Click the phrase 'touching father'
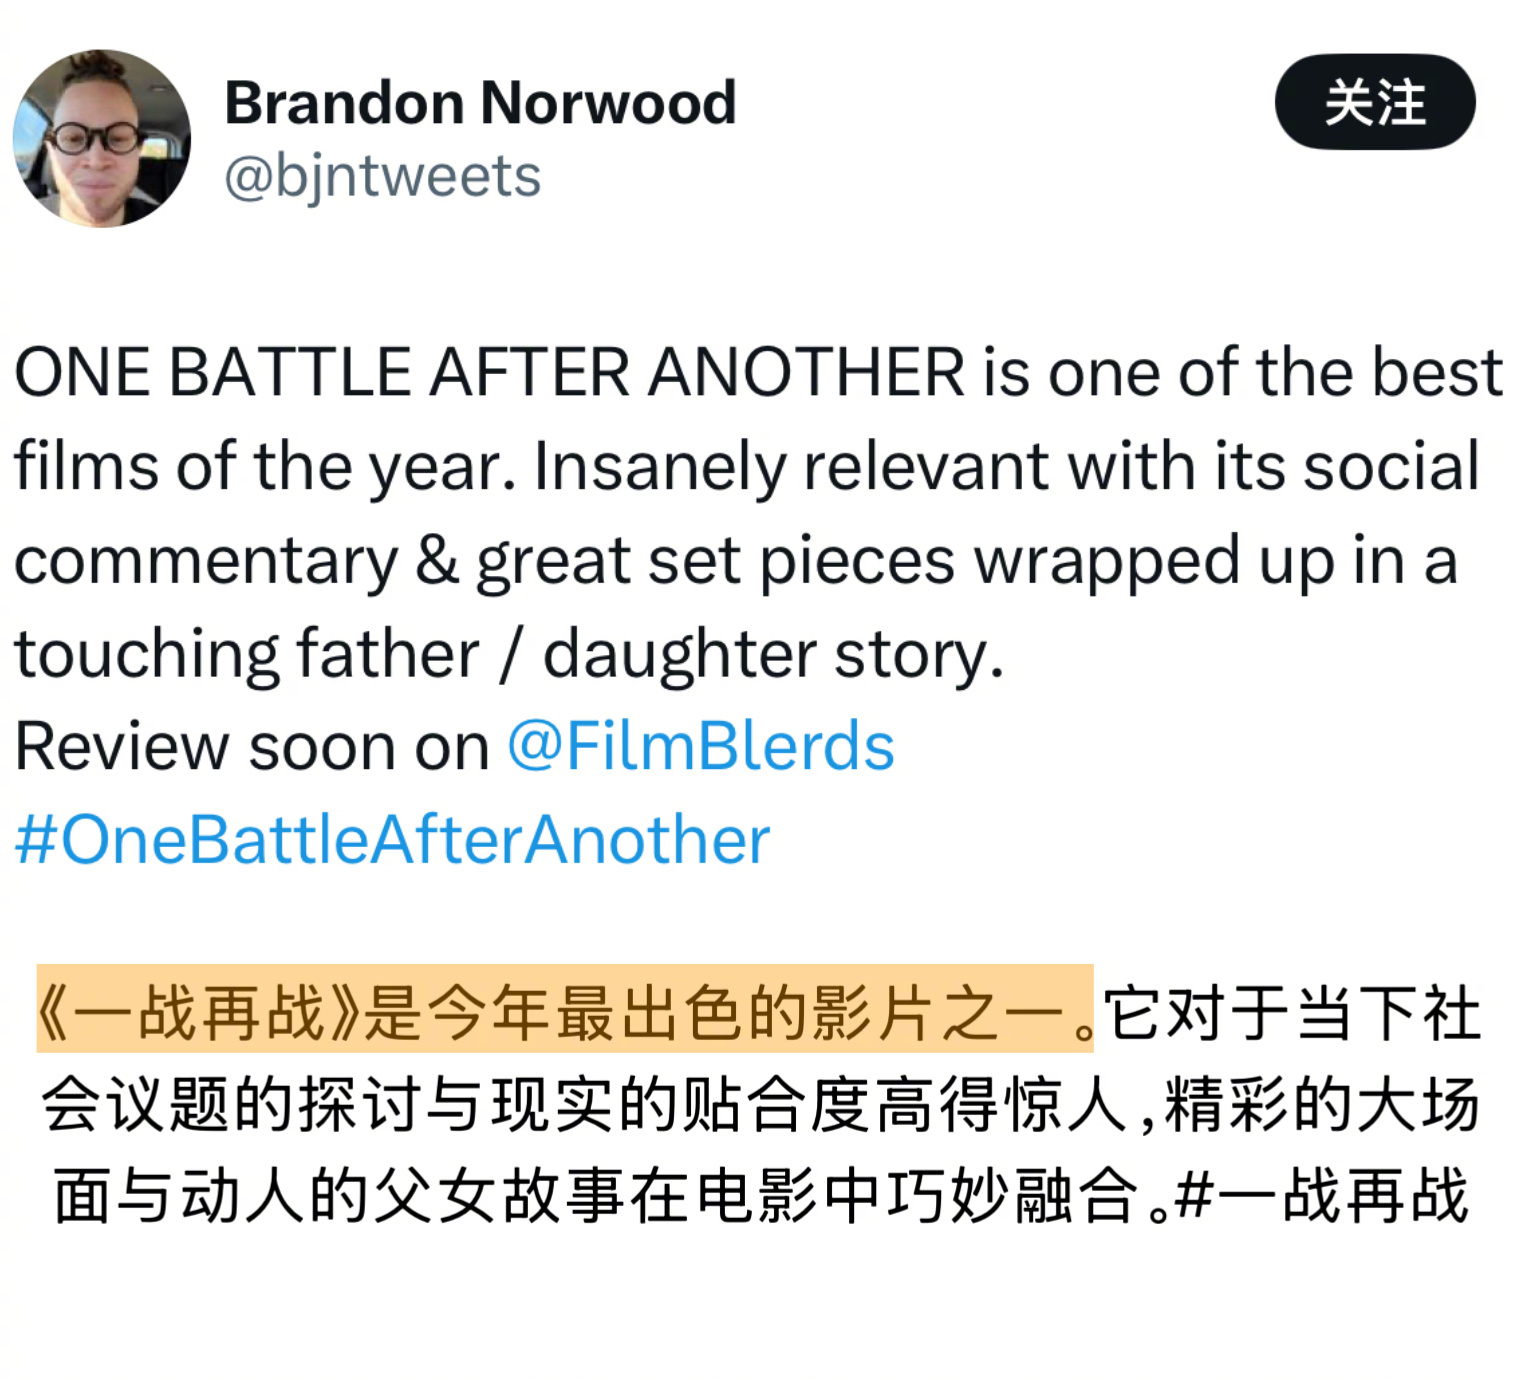1521x1379 pixels. 247,654
